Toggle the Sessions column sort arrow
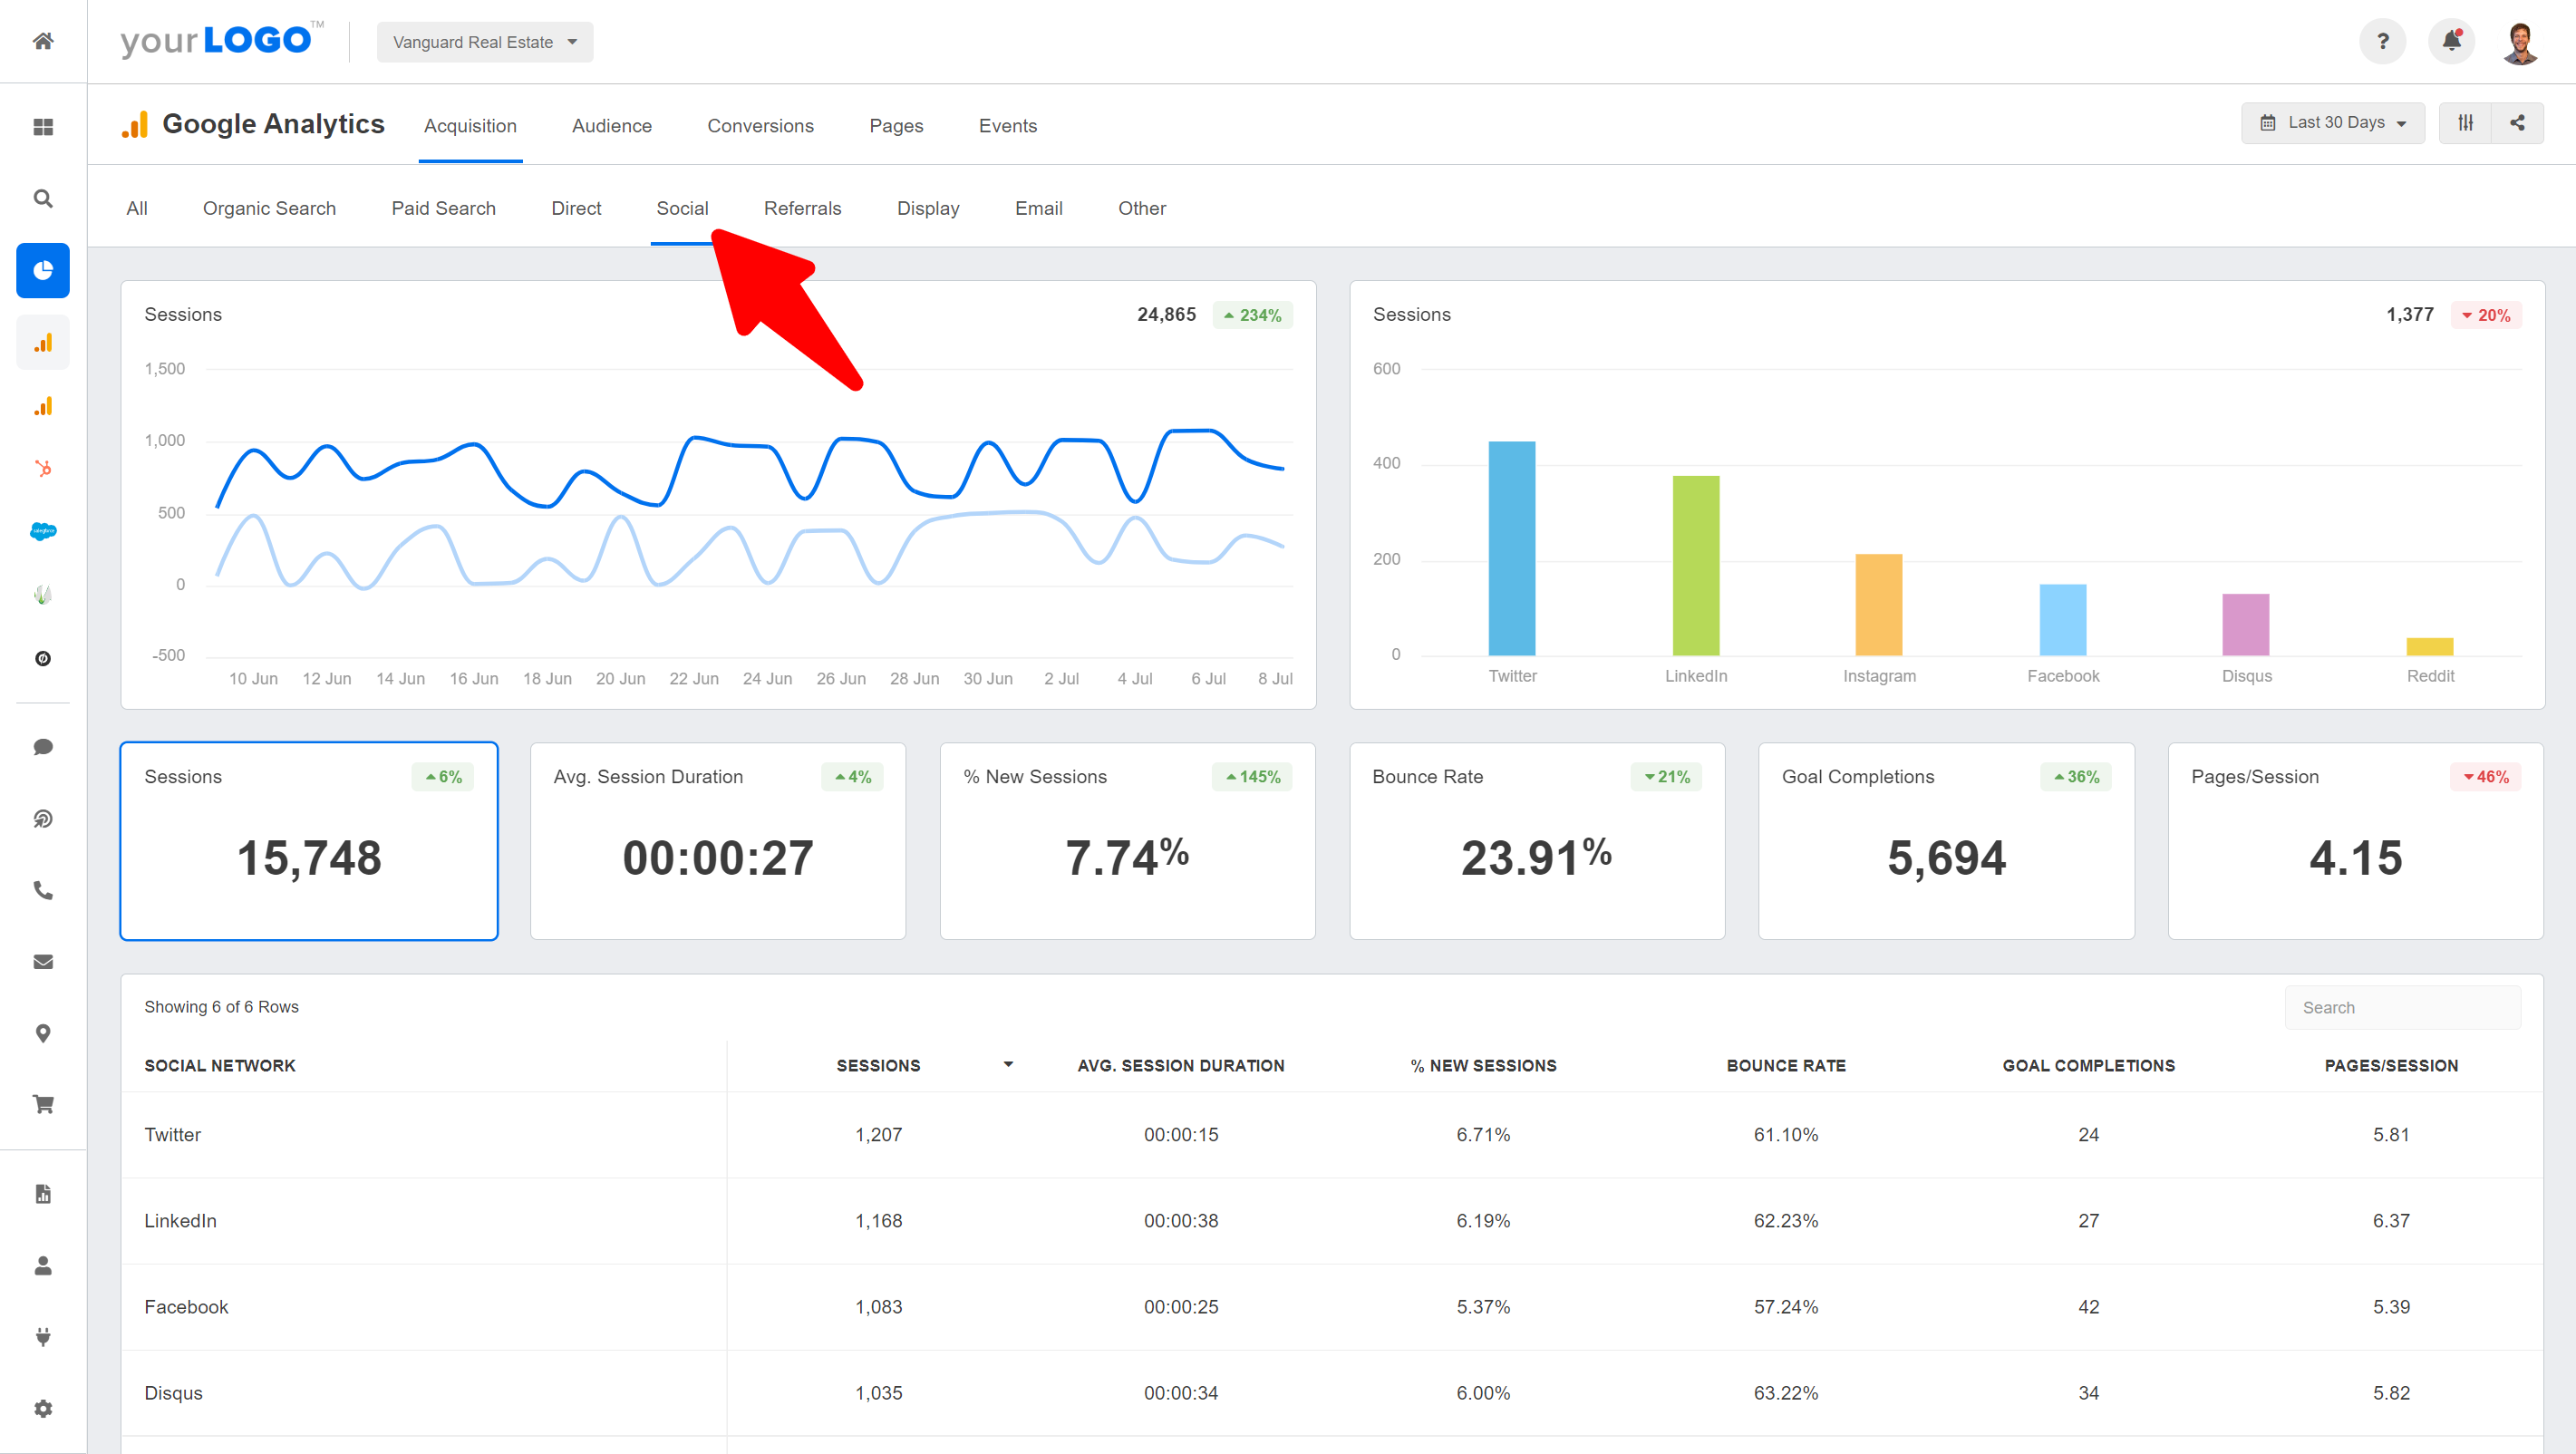2576x1454 pixels. [x=1008, y=1065]
